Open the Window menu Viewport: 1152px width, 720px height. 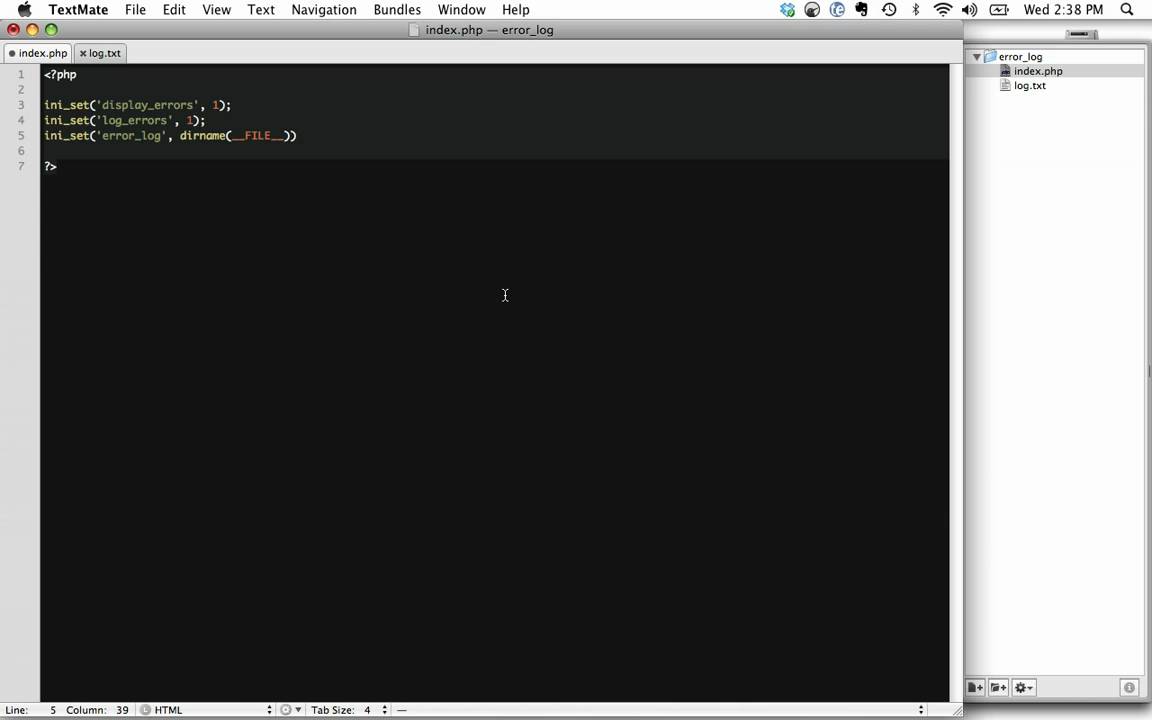pyautogui.click(x=461, y=10)
